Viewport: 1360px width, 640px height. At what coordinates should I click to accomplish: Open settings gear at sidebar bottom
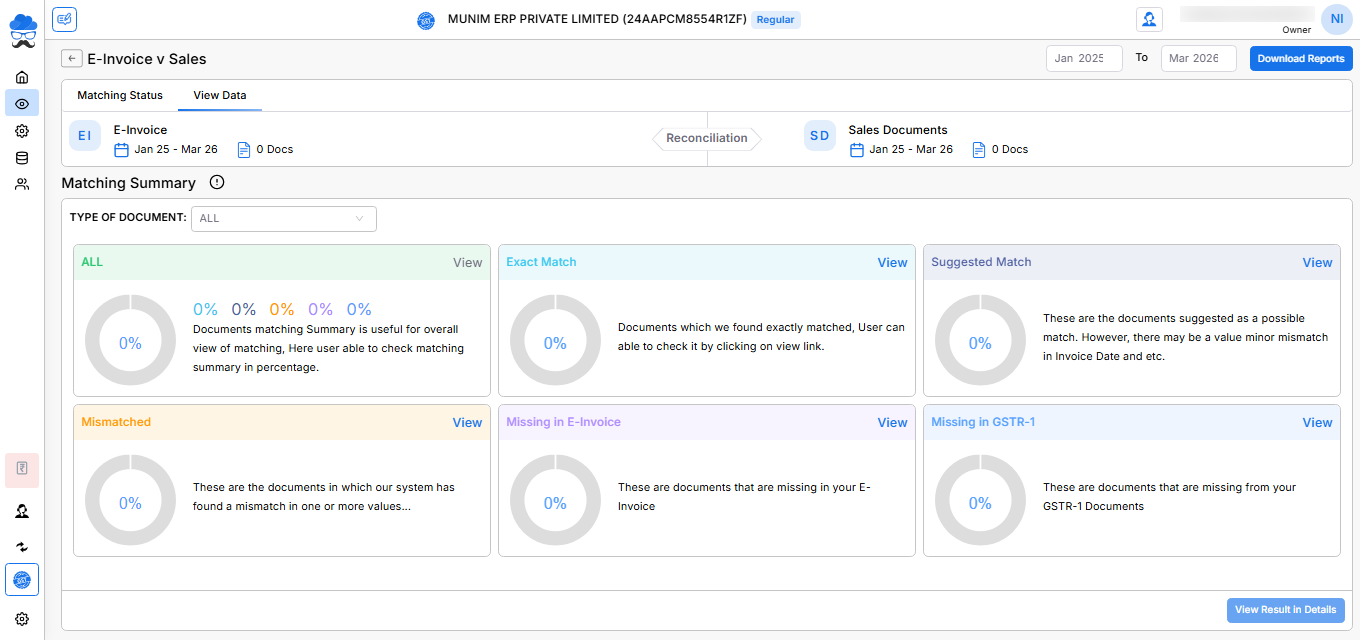pos(22,619)
